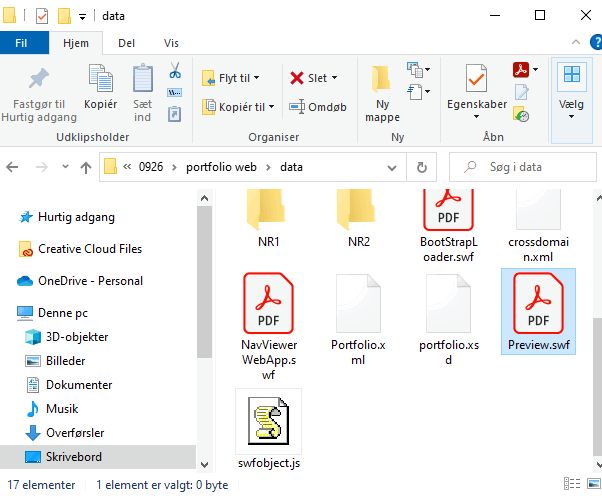The height and width of the screenshot is (496, 602).
Task: Click 0926 in the breadcrumb path
Action: click(151, 167)
